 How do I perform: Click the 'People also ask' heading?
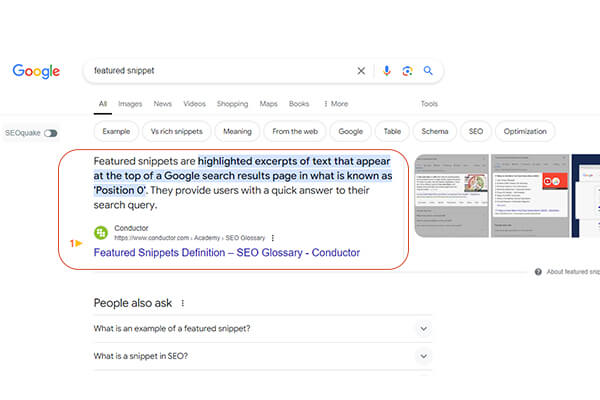[133, 303]
